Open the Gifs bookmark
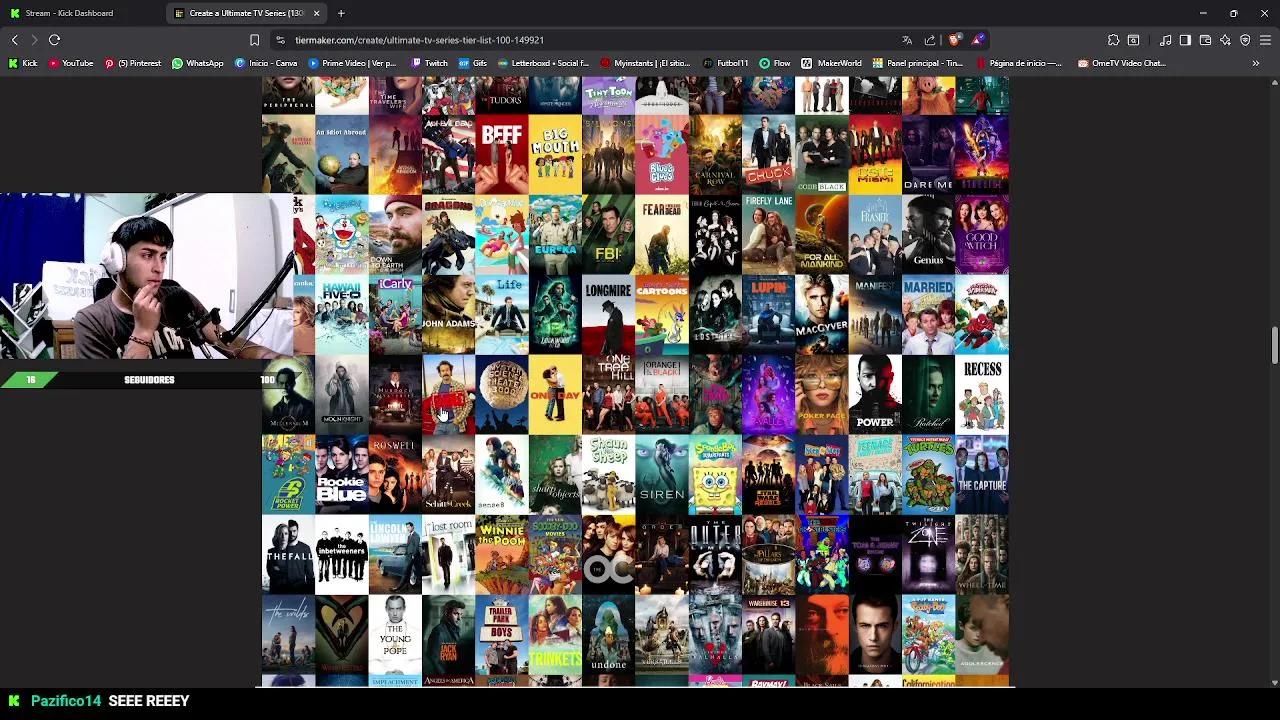The height and width of the screenshot is (720, 1280). point(473,63)
